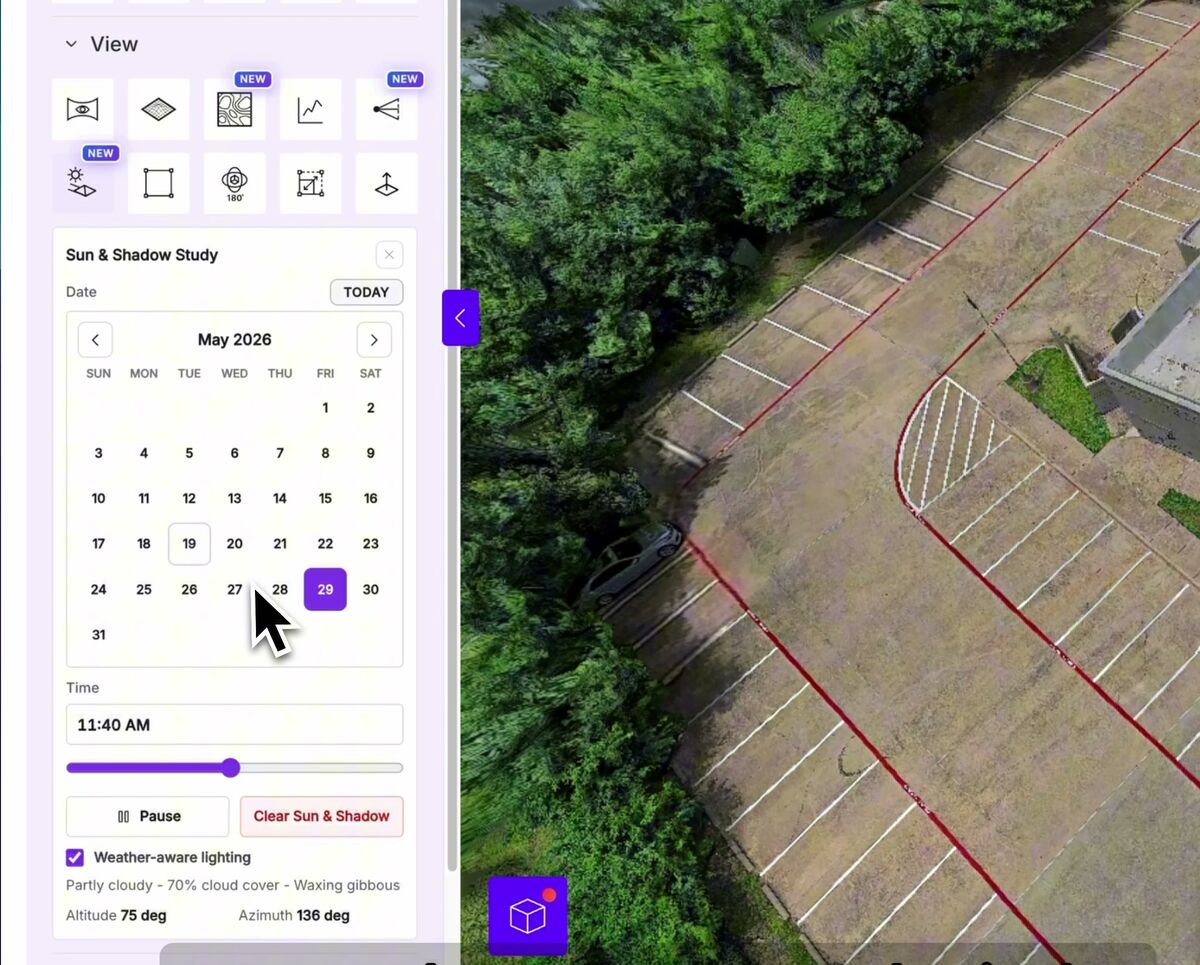1200x965 pixels.
Task: Activate the 180° orbit view tool
Action: coord(235,183)
